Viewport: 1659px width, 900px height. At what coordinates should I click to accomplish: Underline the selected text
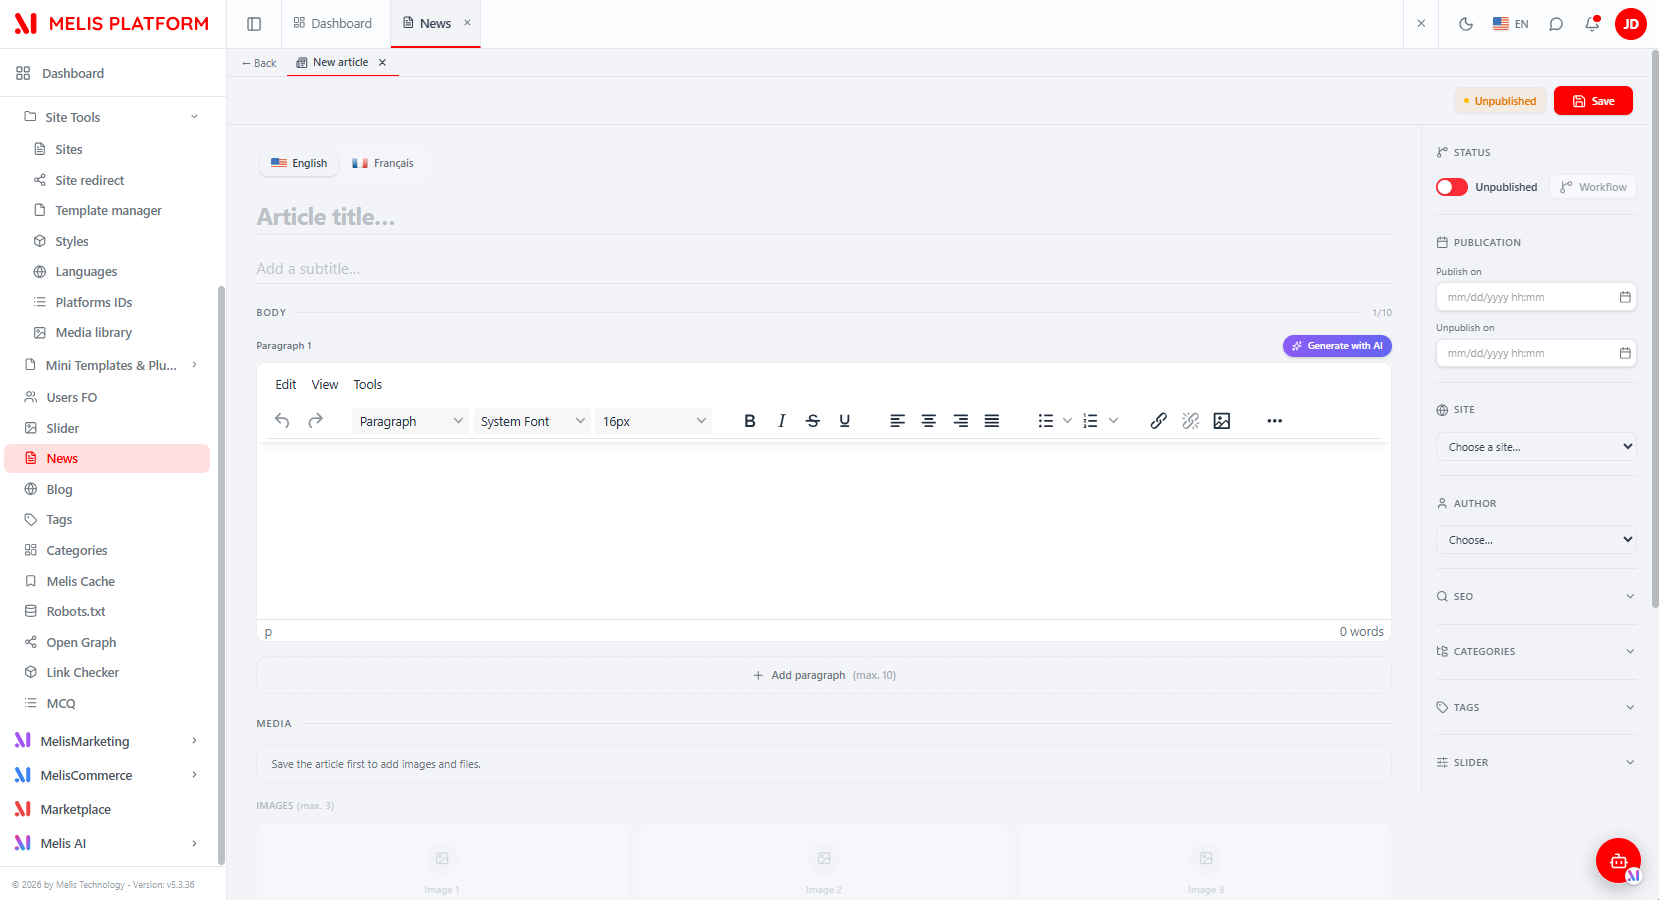pyautogui.click(x=845, y=421)
